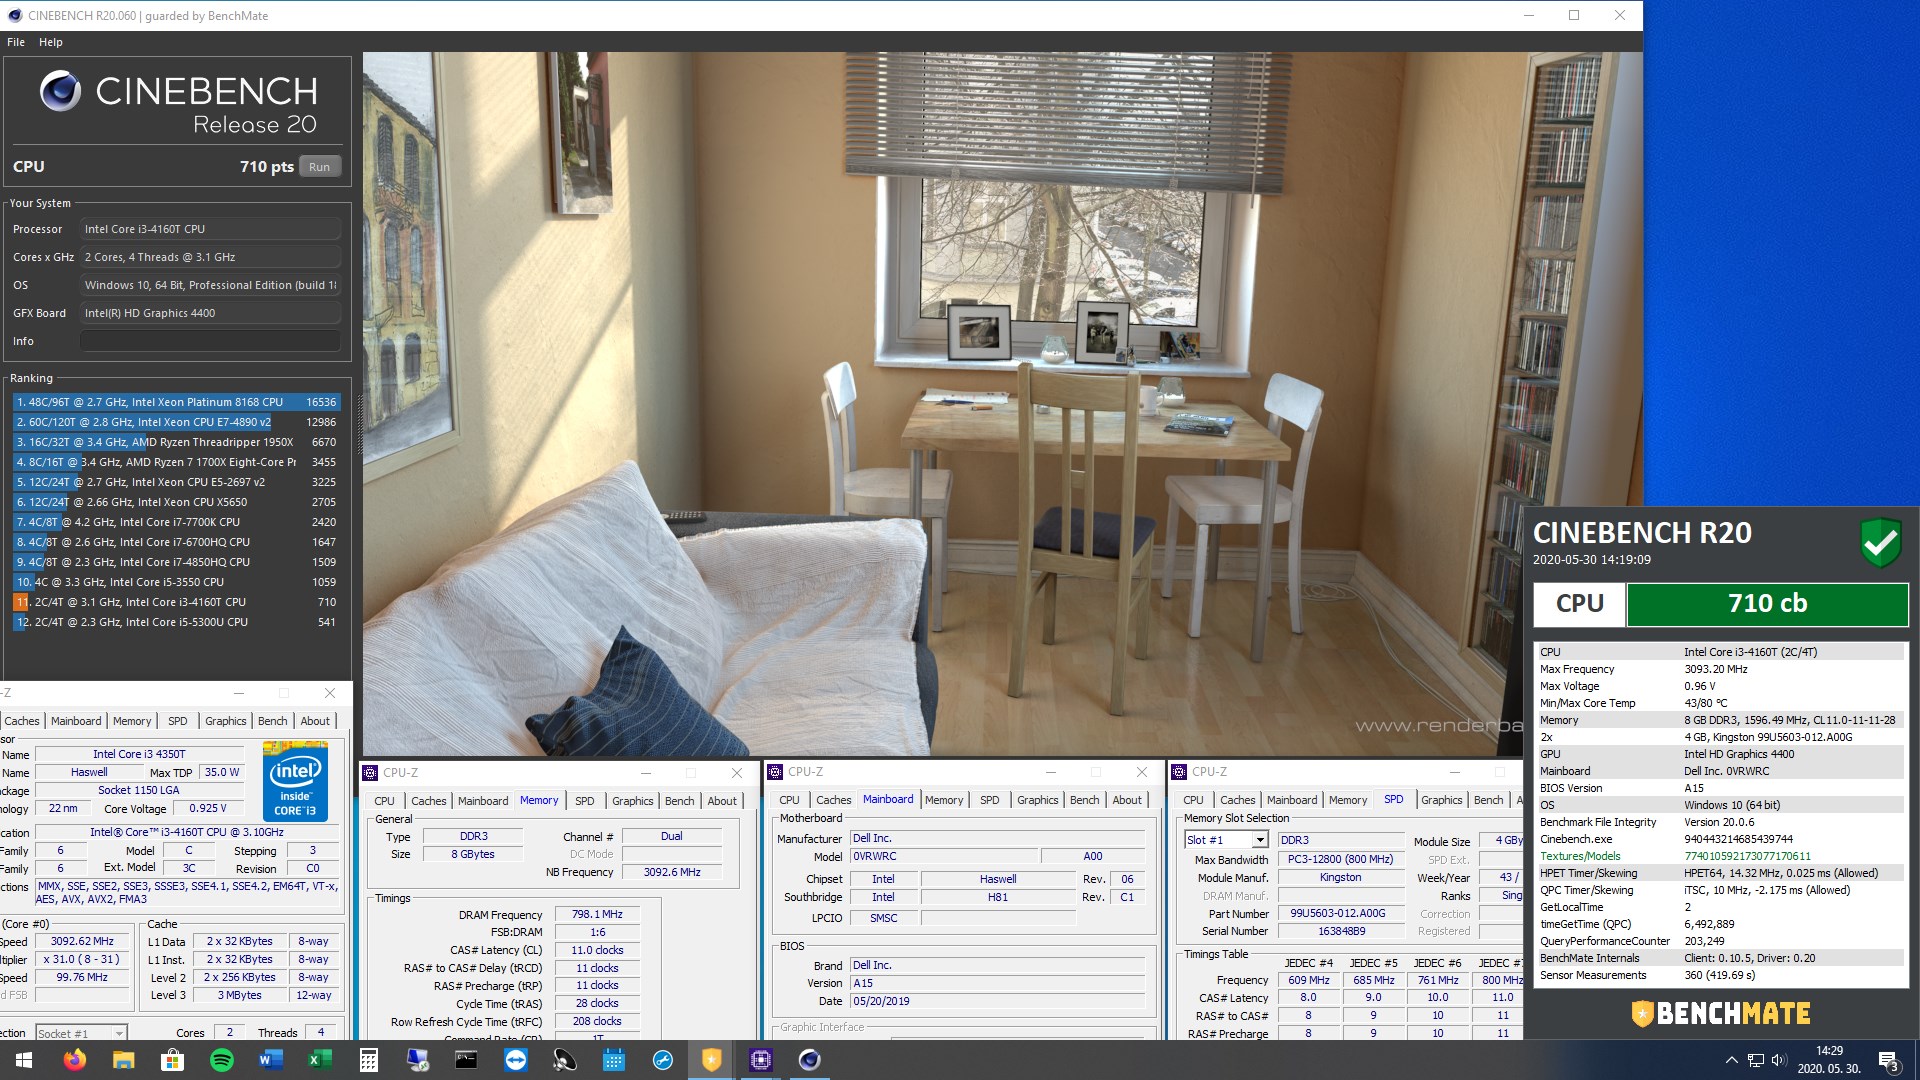Select ranking entry Core i7-7700K
The image size is (1920, 1080).
[177, 522]
